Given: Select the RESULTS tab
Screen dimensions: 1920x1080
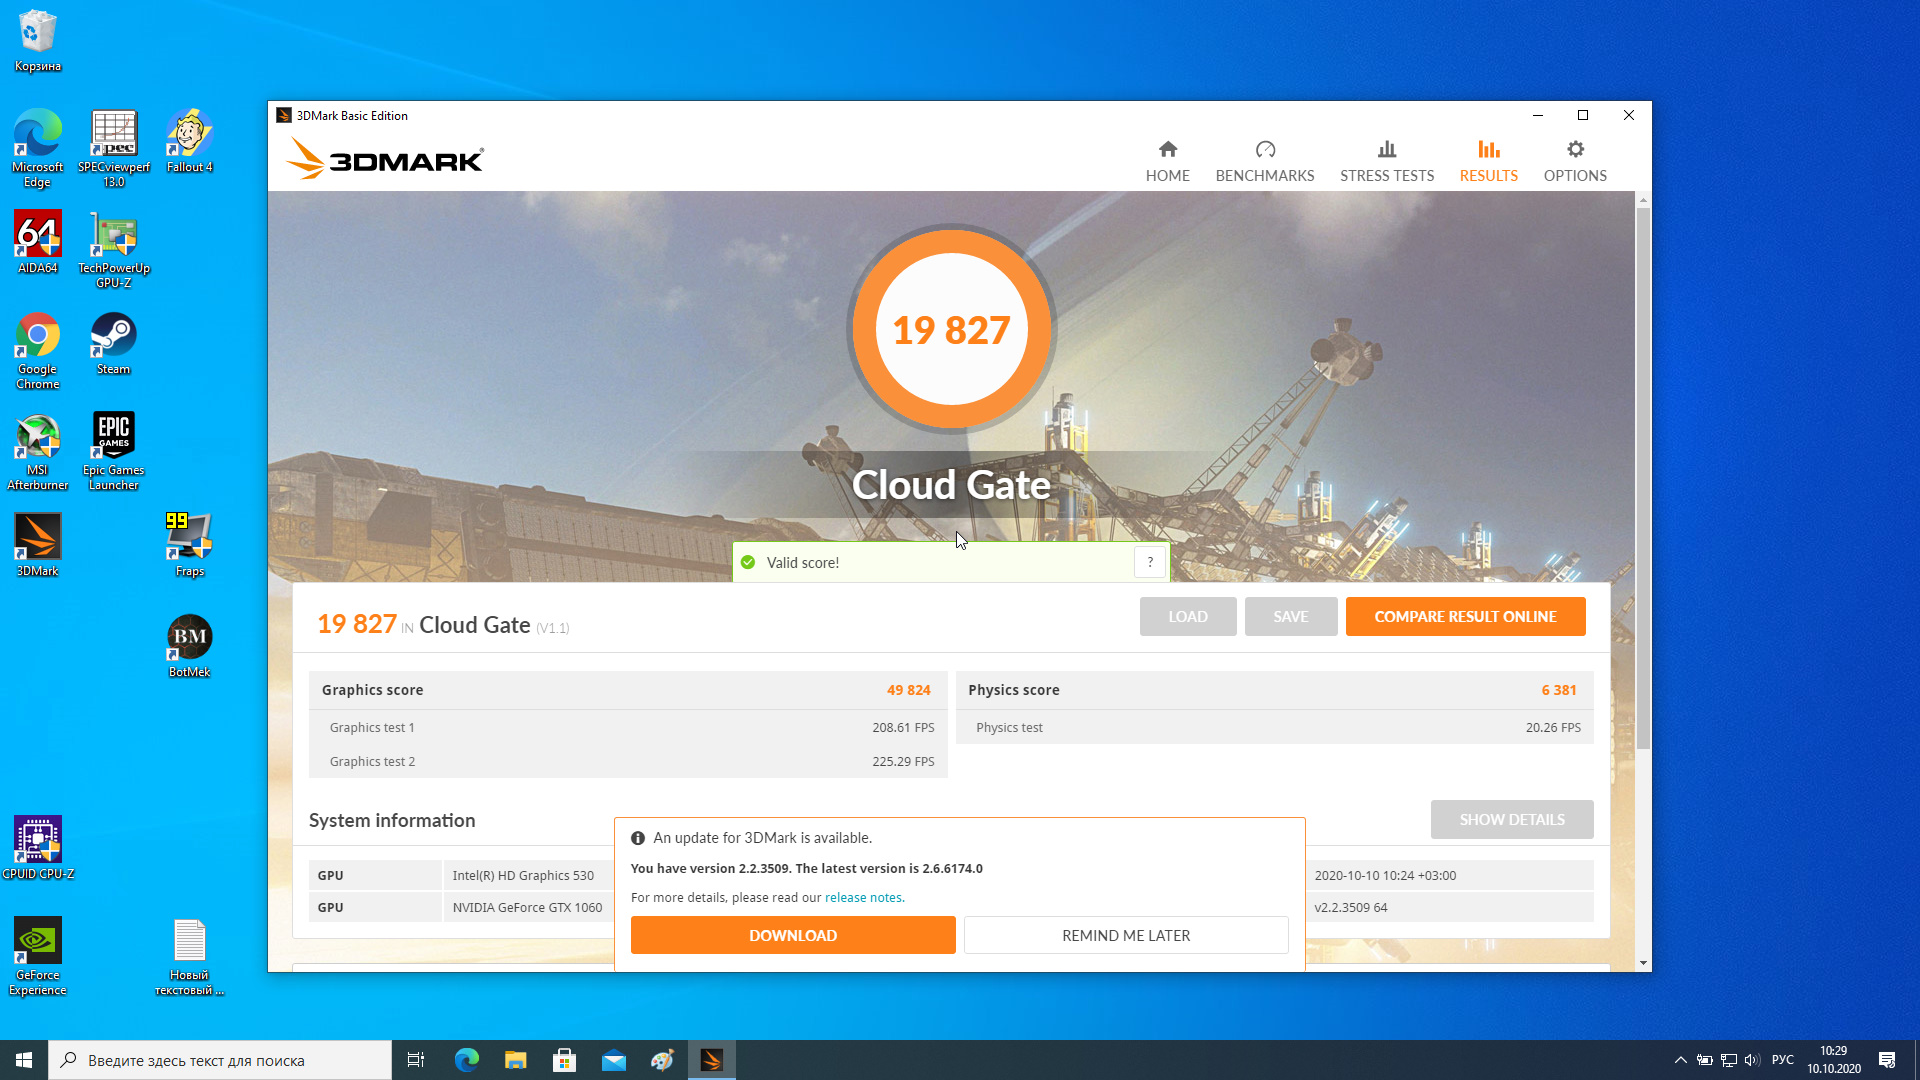Looking at the screenshot, I should click(x=1488, y=161).
